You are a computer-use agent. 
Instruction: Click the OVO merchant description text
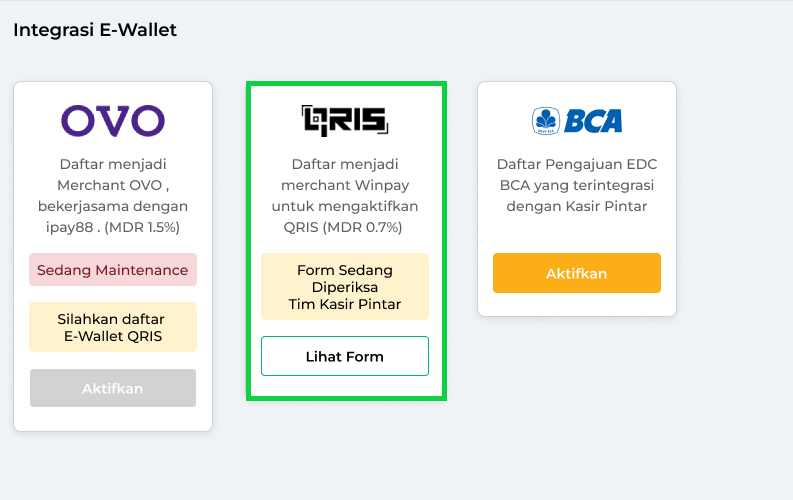coord(113,196)
